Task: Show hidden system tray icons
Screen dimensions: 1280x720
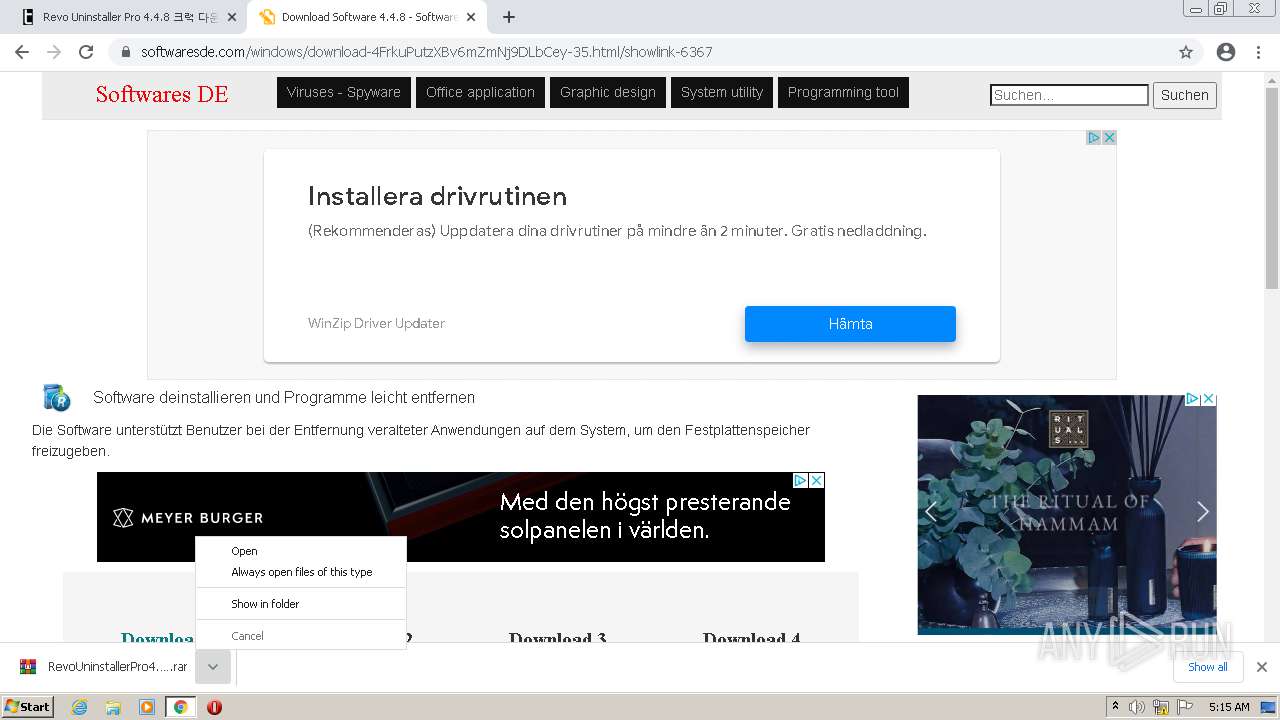Action: coord(1115,707)
